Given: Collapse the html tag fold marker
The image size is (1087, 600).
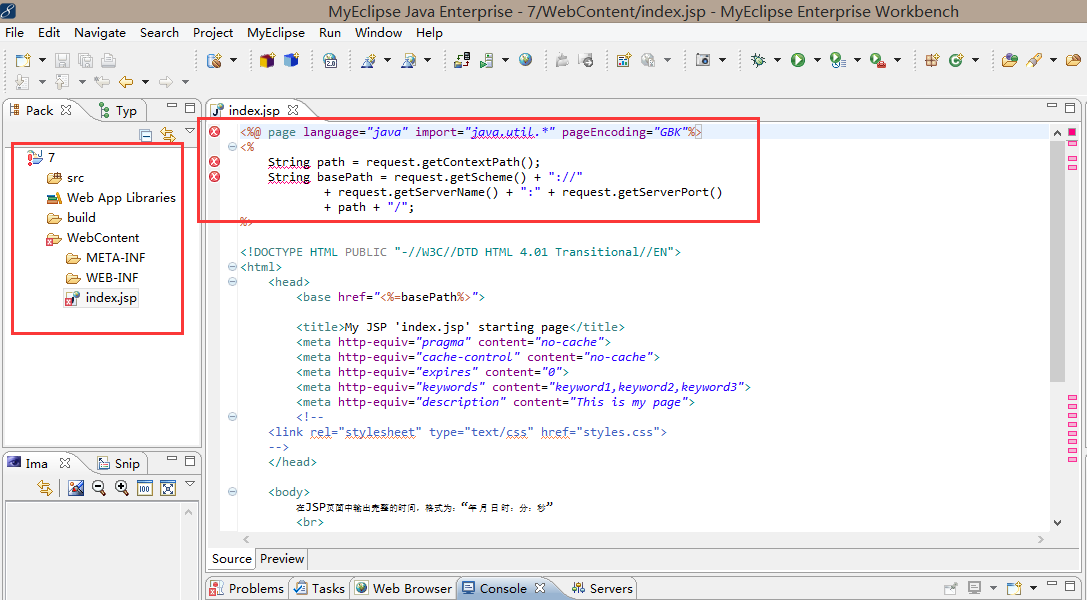Looking at the screenshot, I should [232, 267].
